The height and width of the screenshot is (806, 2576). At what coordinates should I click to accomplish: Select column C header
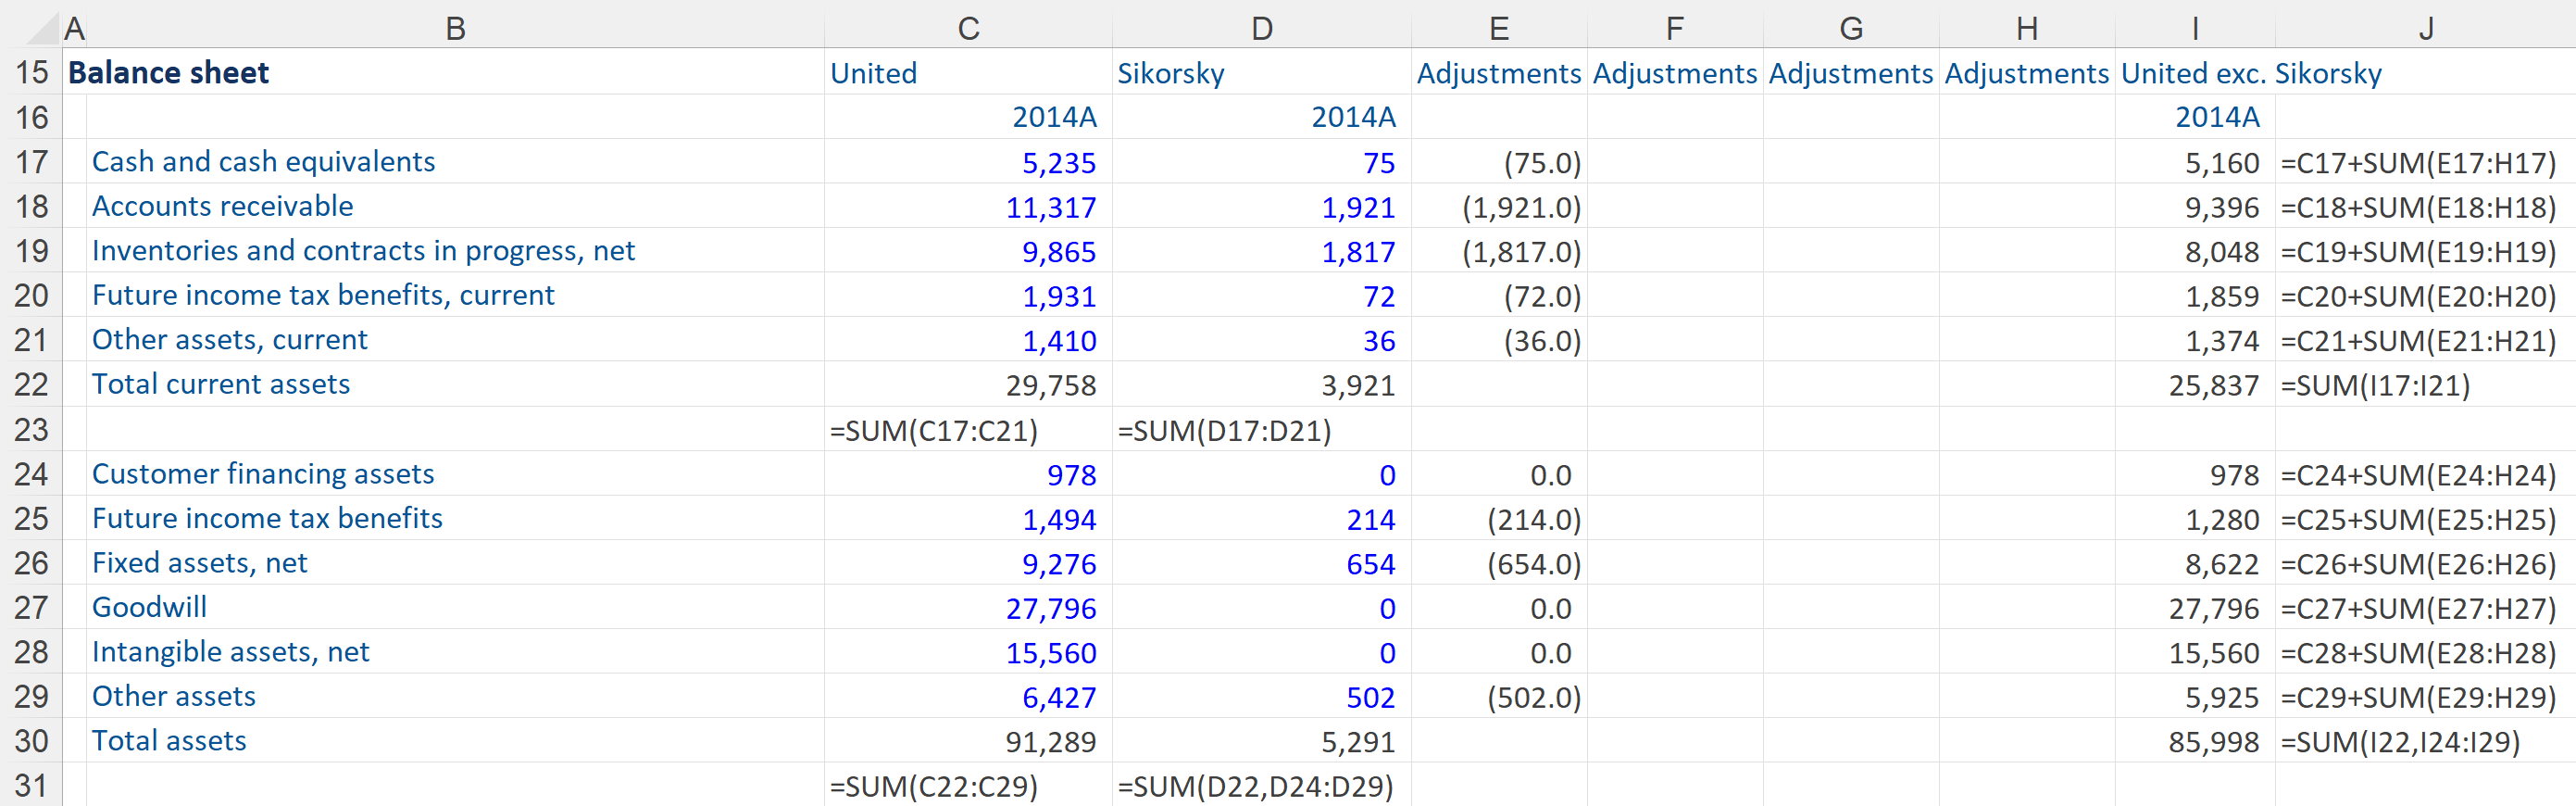[967, 28]
